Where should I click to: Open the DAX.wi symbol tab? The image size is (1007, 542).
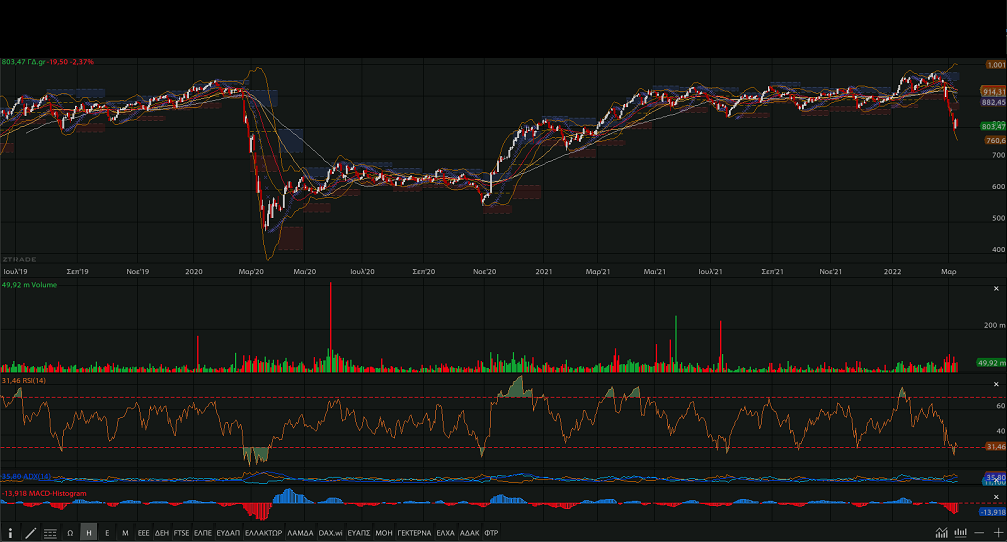click(x=330, y=533)
